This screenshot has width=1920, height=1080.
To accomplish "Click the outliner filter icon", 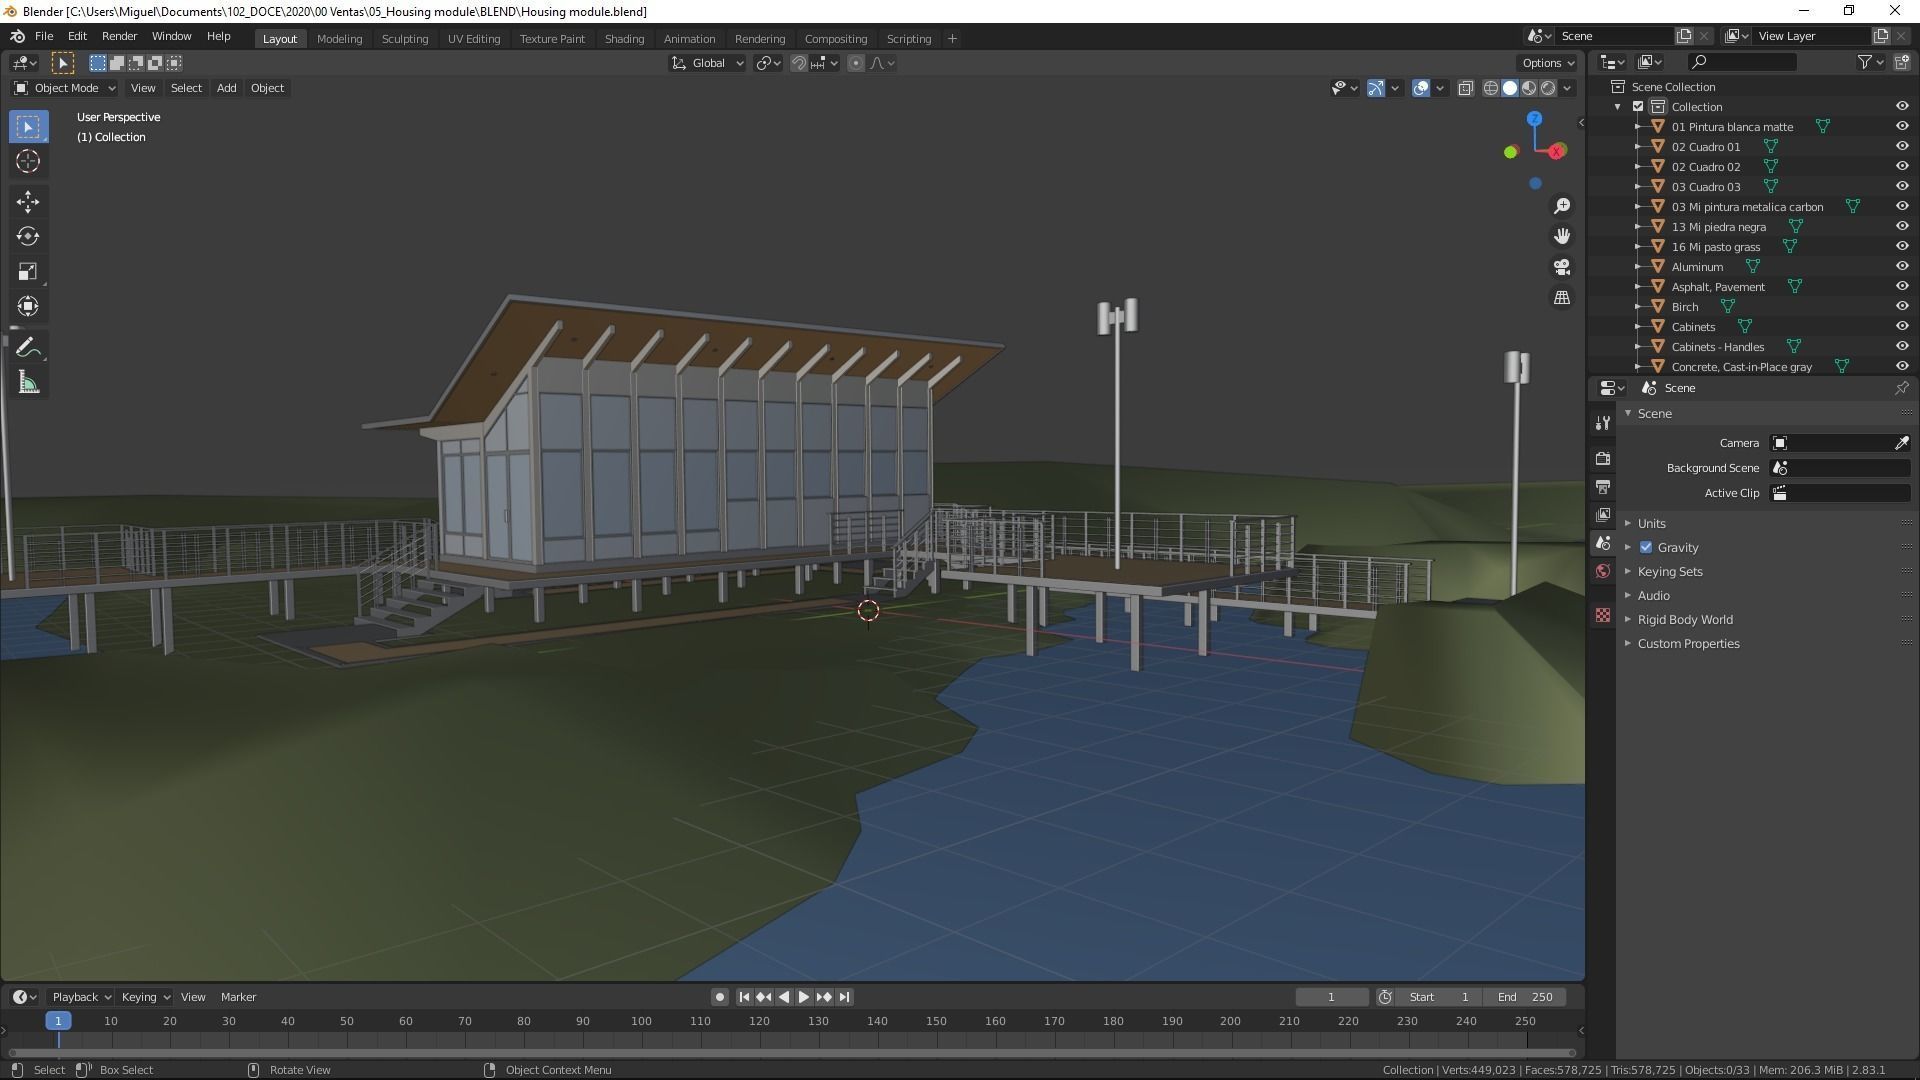I will (x=1864, y=62).
